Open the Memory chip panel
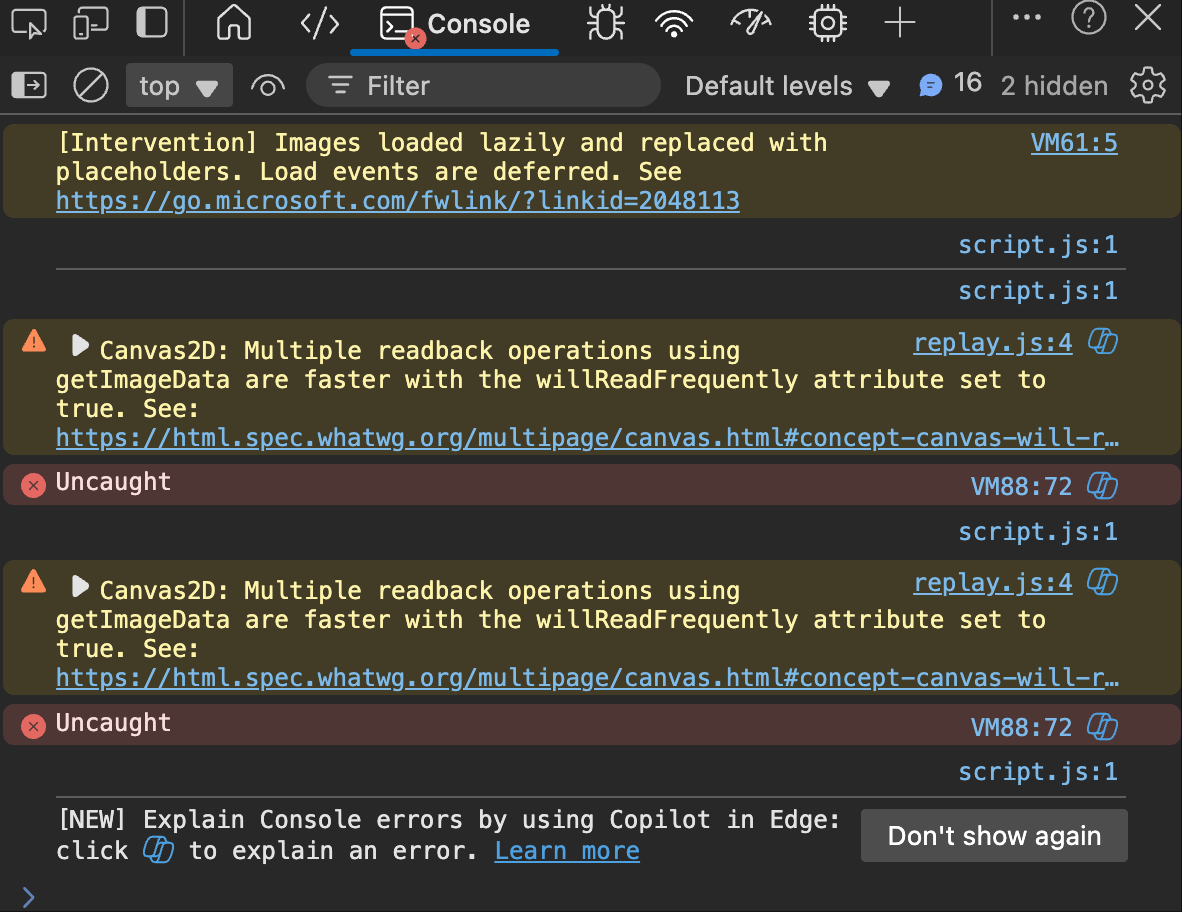Screen dimensions: 1182x912 (828, 24)
